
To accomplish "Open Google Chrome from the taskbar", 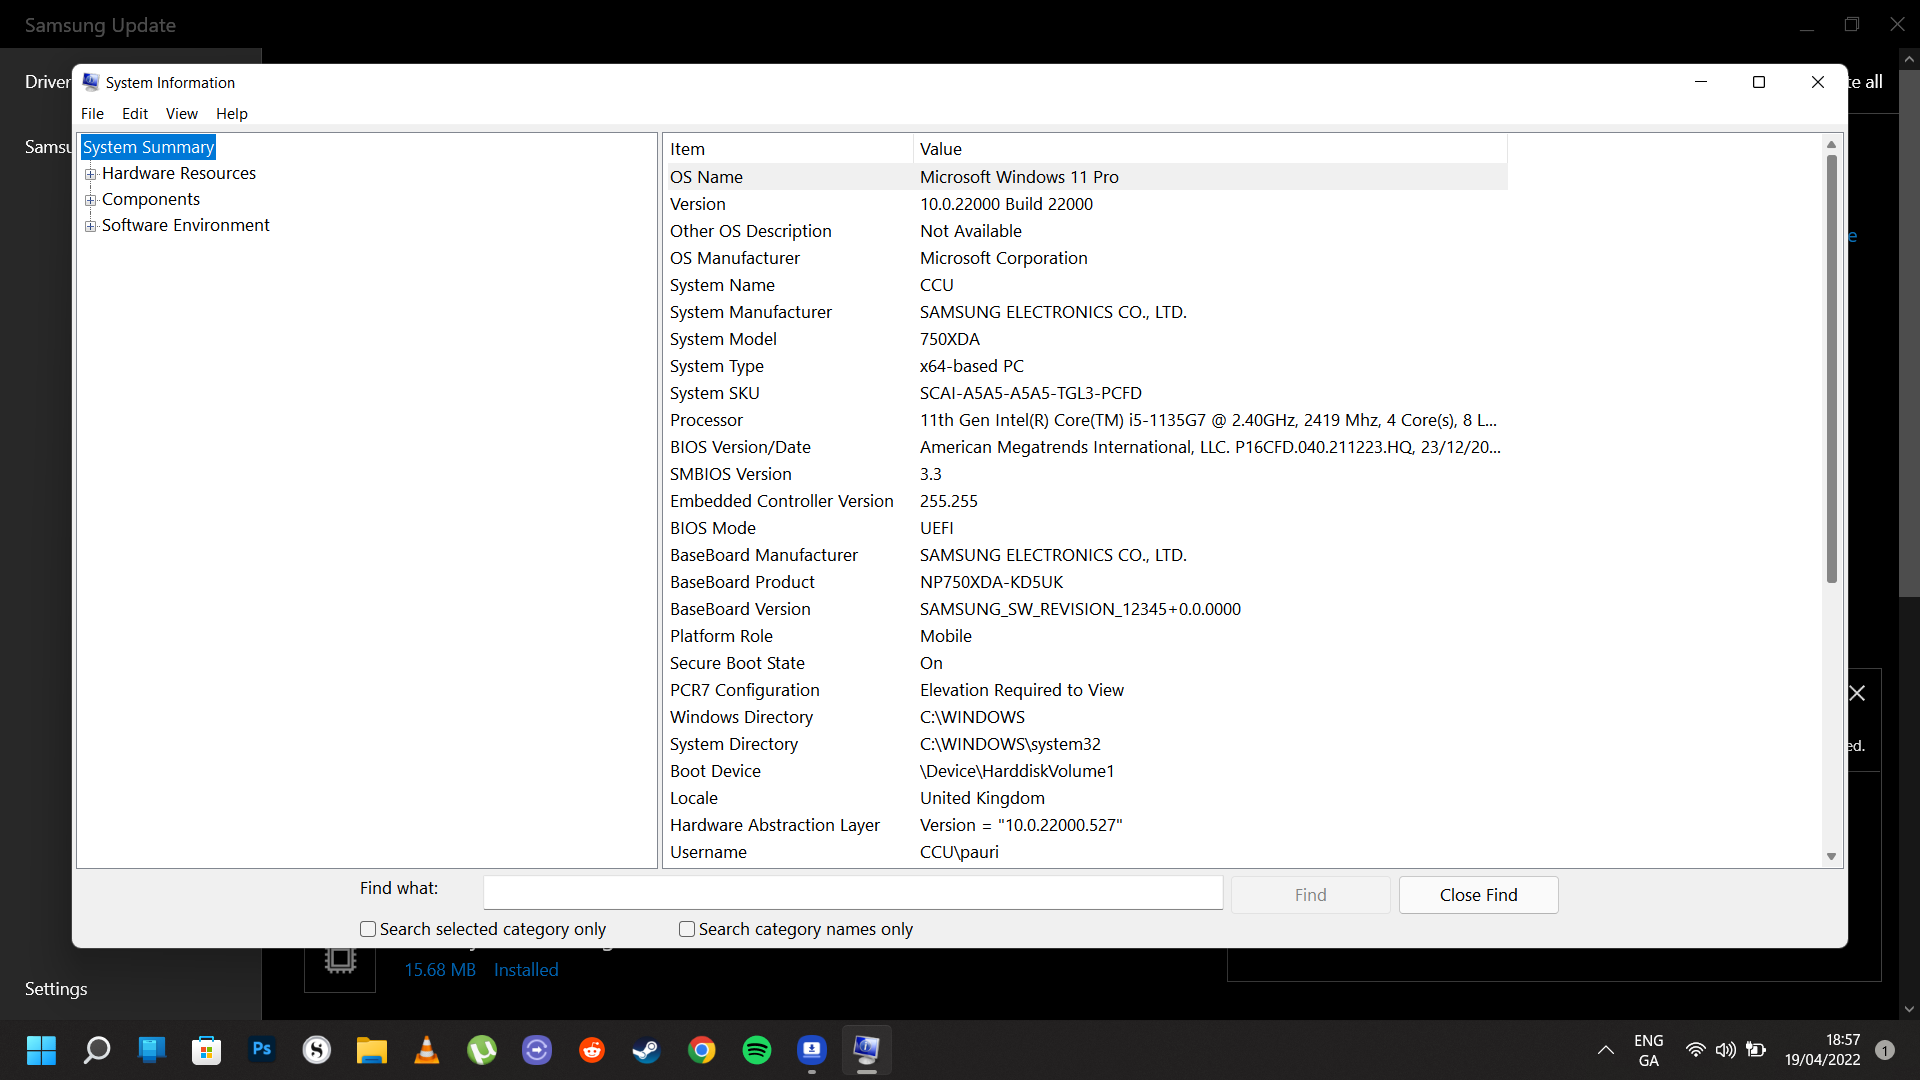I will coord(702,1050).
